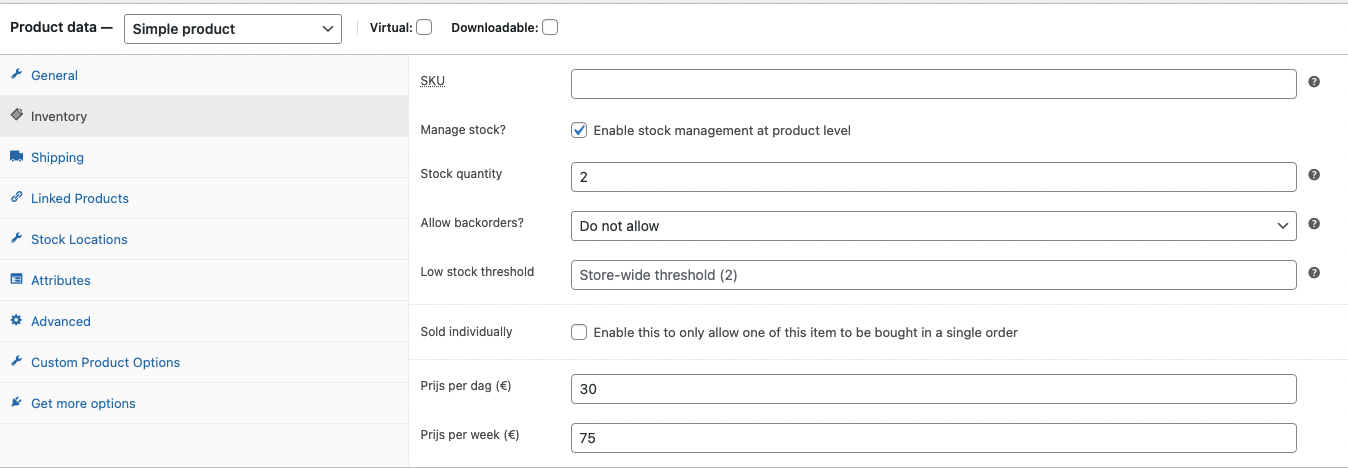Tick the Downloadable checkbox

point(550,28)
